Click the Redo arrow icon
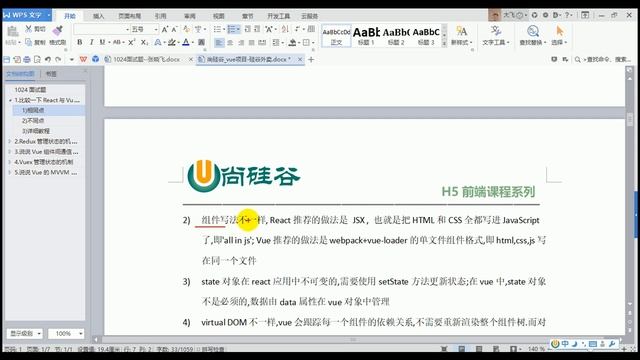 coord(58,60)
